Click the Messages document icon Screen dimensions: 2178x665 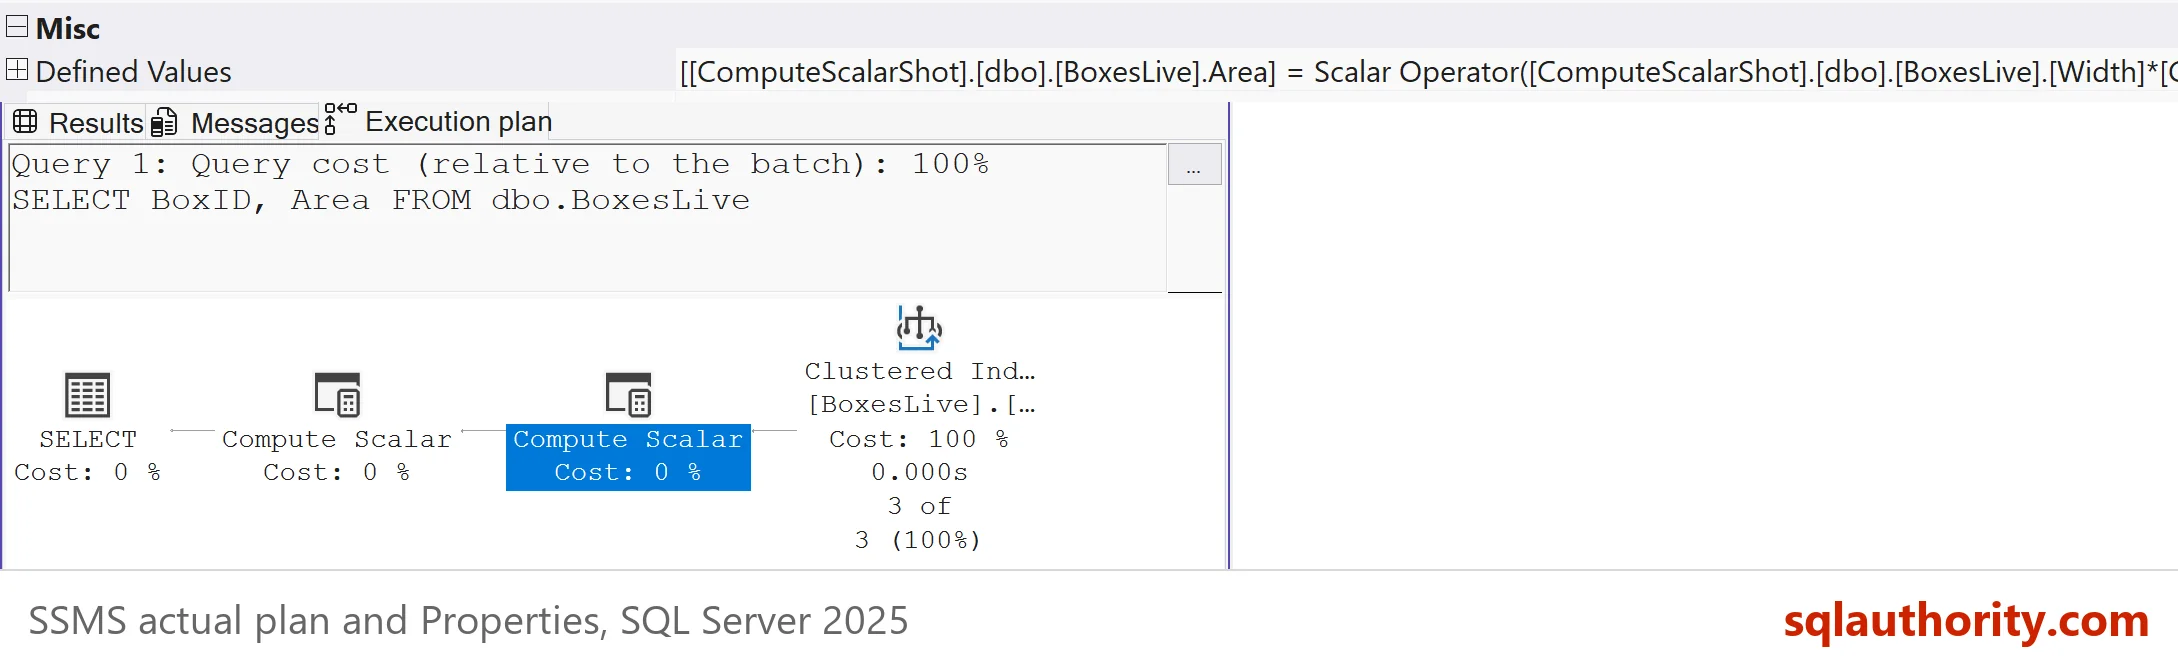(x=164, y=122)
